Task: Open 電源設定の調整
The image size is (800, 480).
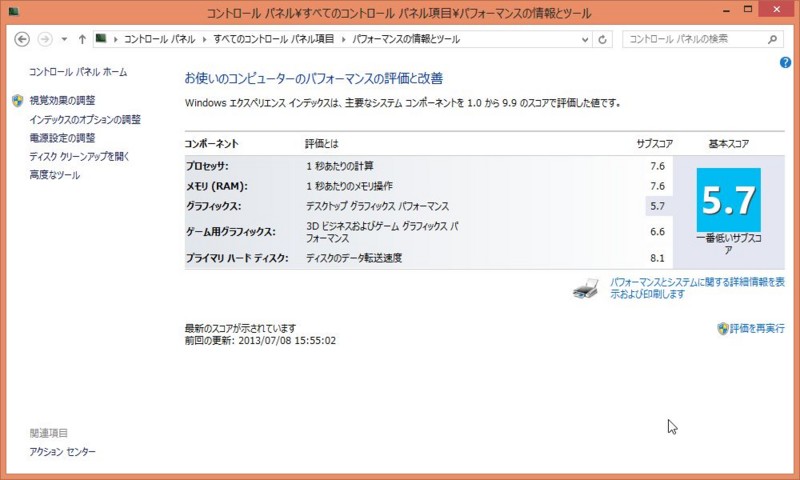Action: (x=62, y=138)
